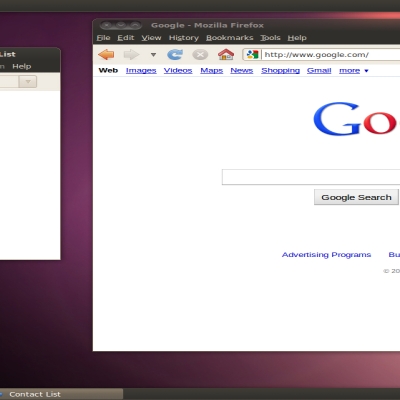This screenshot has height=400, width=400.
Task: Open the Videos link on Google
Action: [x=178, y=71]
